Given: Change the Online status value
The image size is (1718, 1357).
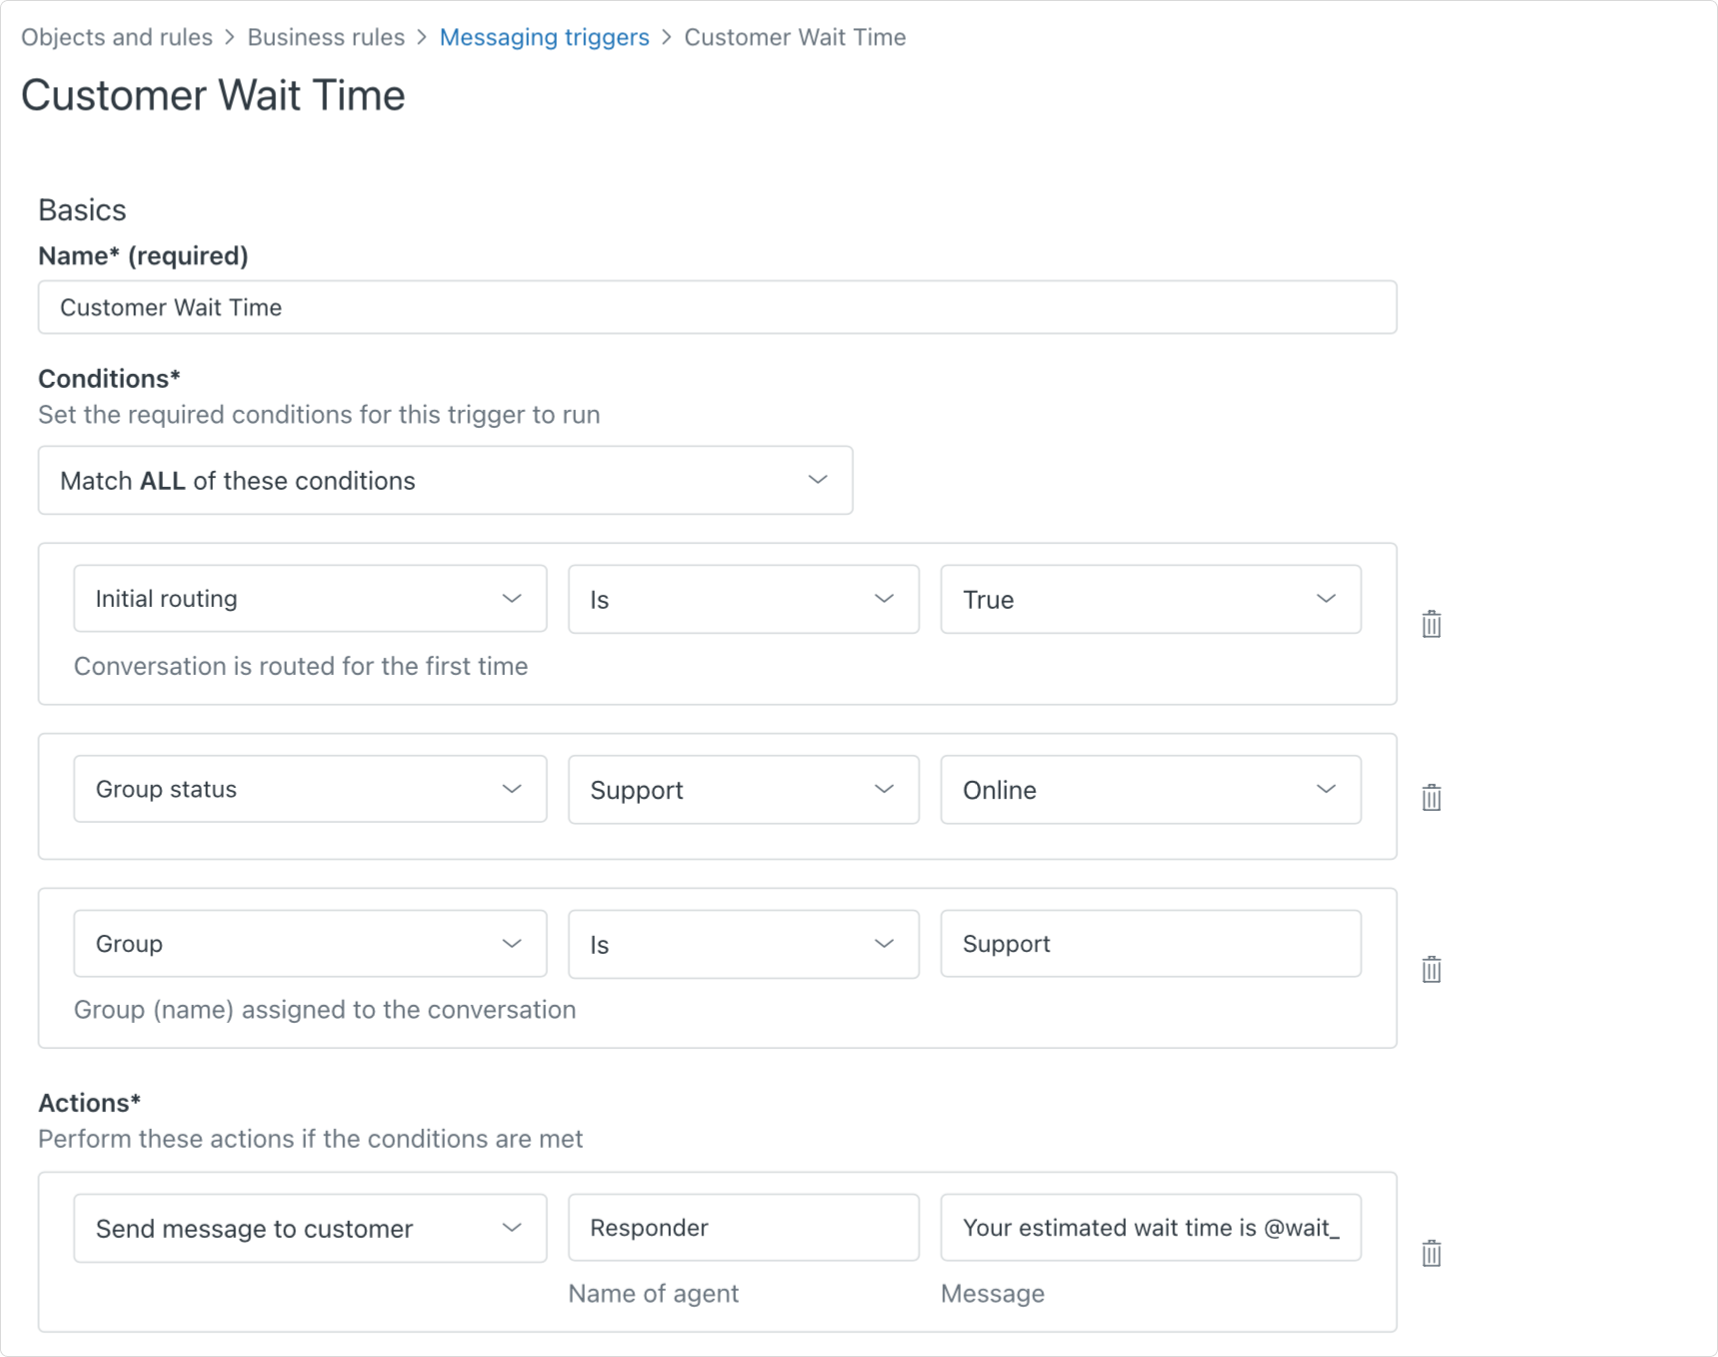Looking at the screenshot, I should pyautogui.click(x=1150, y=789).
